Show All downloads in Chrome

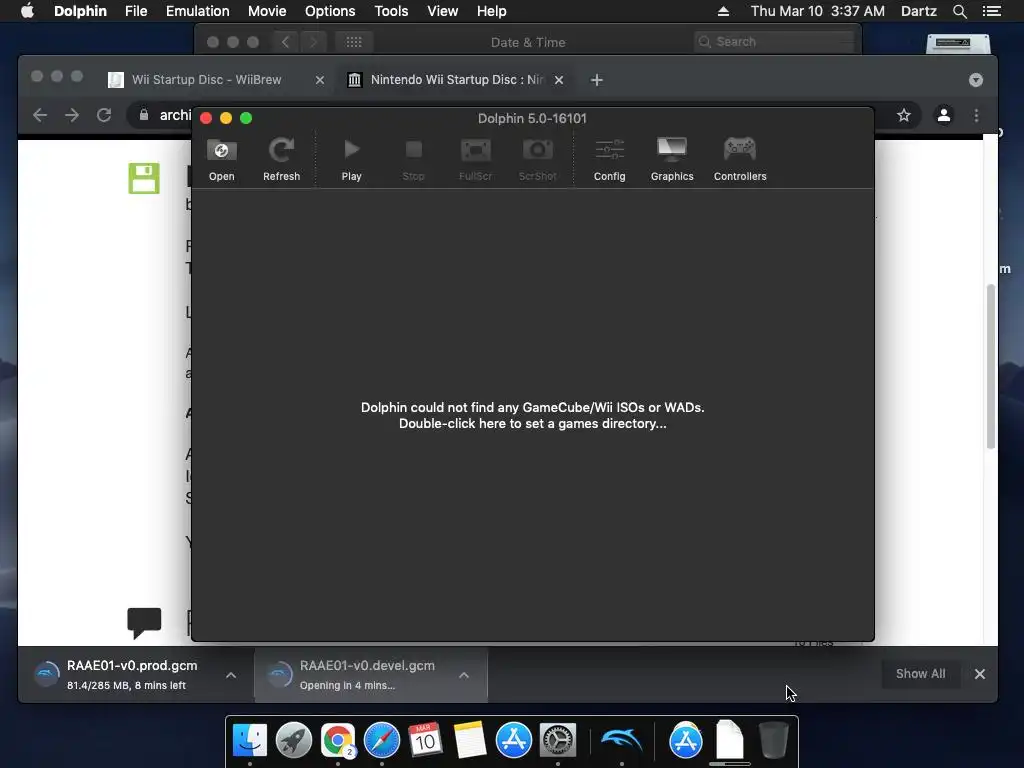(920, 674)
